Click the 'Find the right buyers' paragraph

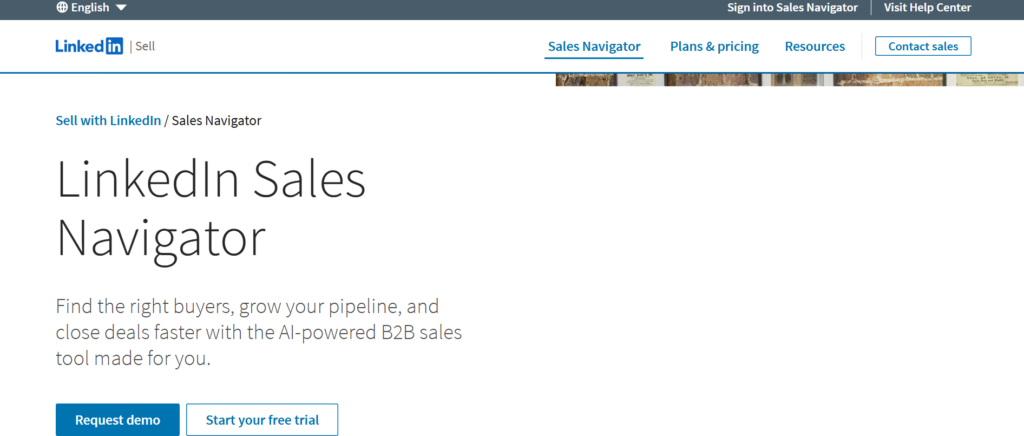pyautogui.click(x=258, y=332)
